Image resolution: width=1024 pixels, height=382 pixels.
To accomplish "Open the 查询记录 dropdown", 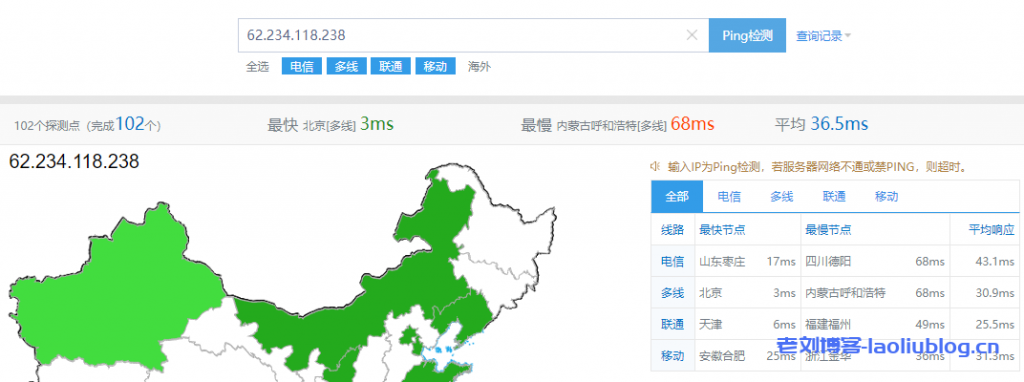I will click(823, 36).
